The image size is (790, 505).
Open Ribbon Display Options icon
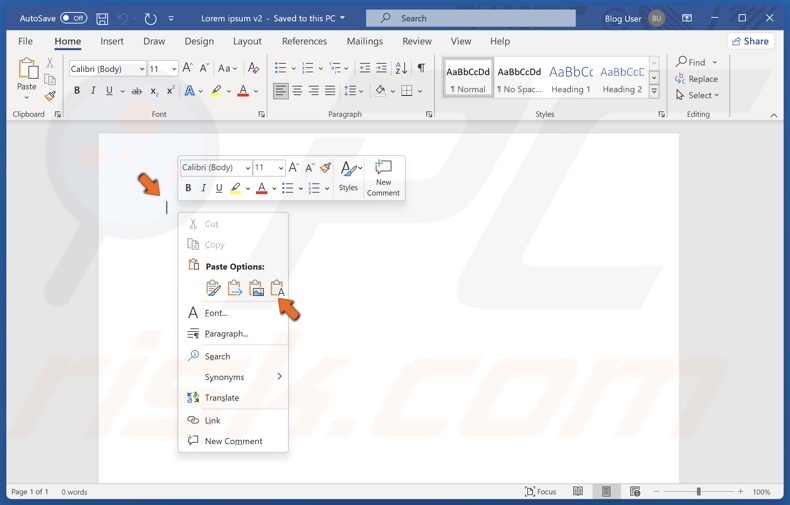687,18
